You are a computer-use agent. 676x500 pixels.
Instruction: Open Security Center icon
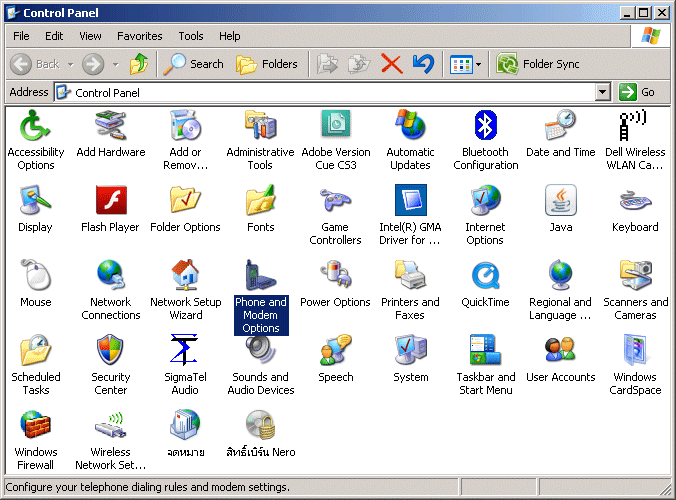pyautogui.click(x=110, y=350)
